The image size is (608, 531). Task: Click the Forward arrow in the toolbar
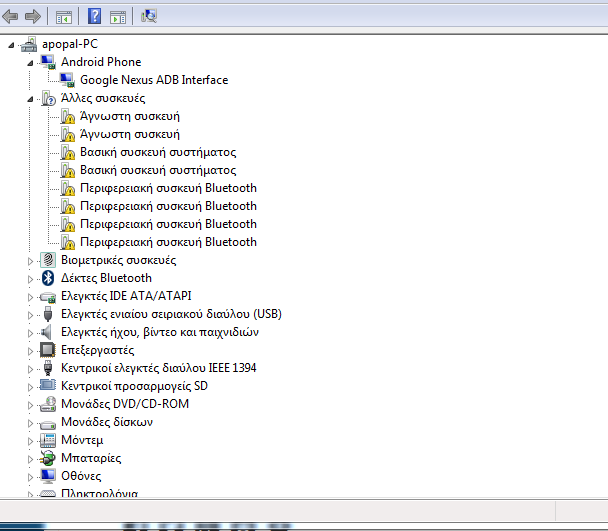tap(32, 16)
